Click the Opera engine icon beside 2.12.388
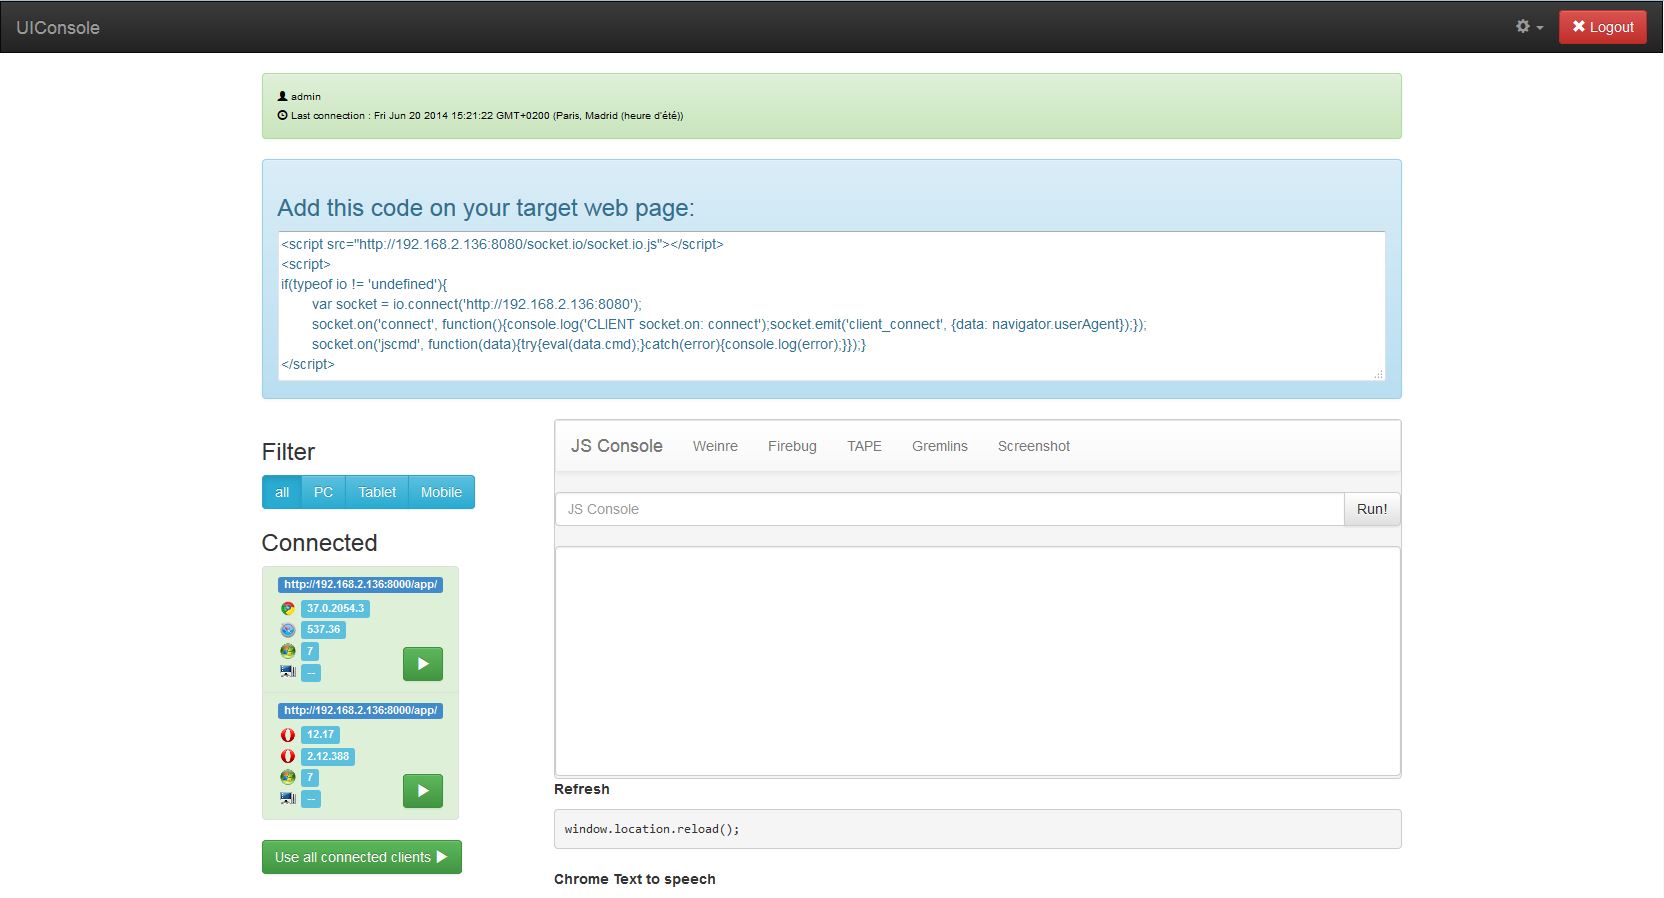The height and width of the screenshot is (898, 1664). pos(288,756)
